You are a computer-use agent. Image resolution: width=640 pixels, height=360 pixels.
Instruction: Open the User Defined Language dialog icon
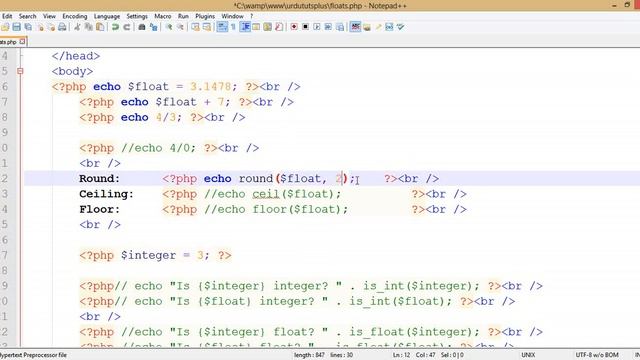point(256,27)
